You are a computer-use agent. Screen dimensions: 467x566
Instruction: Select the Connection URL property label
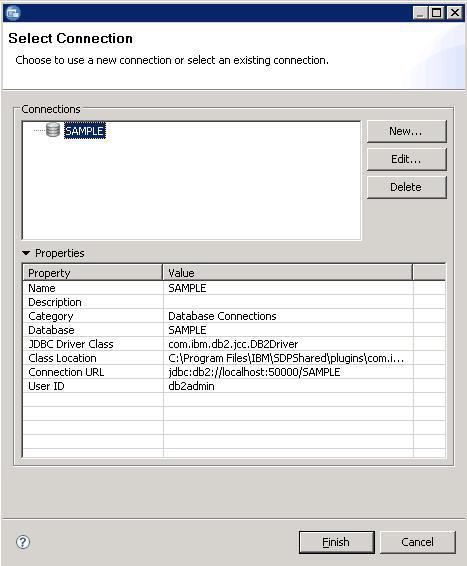click(66, 372)
